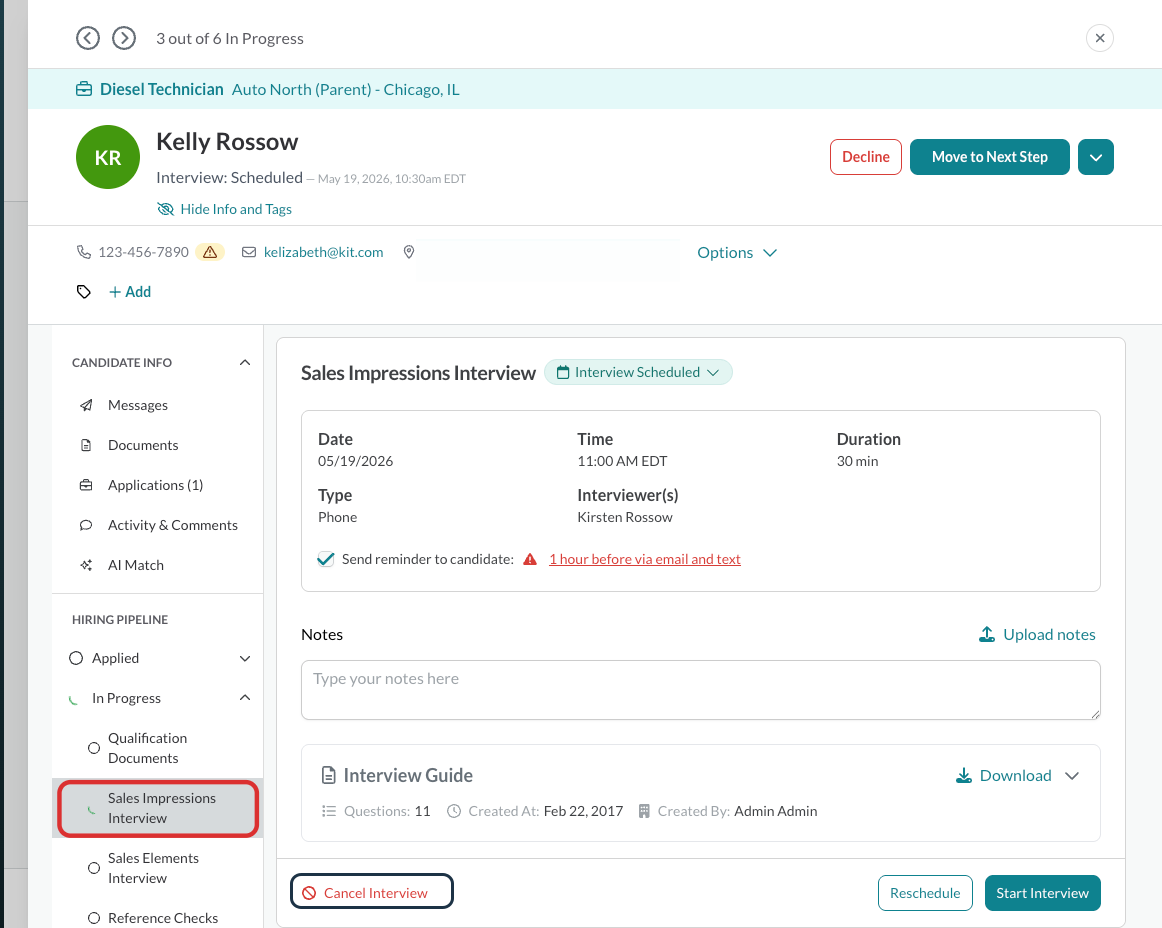The width and height of the screenshot is (1162, 928).
Task: Select the Applied pipeline stage circle
Action: coord(76,658)
